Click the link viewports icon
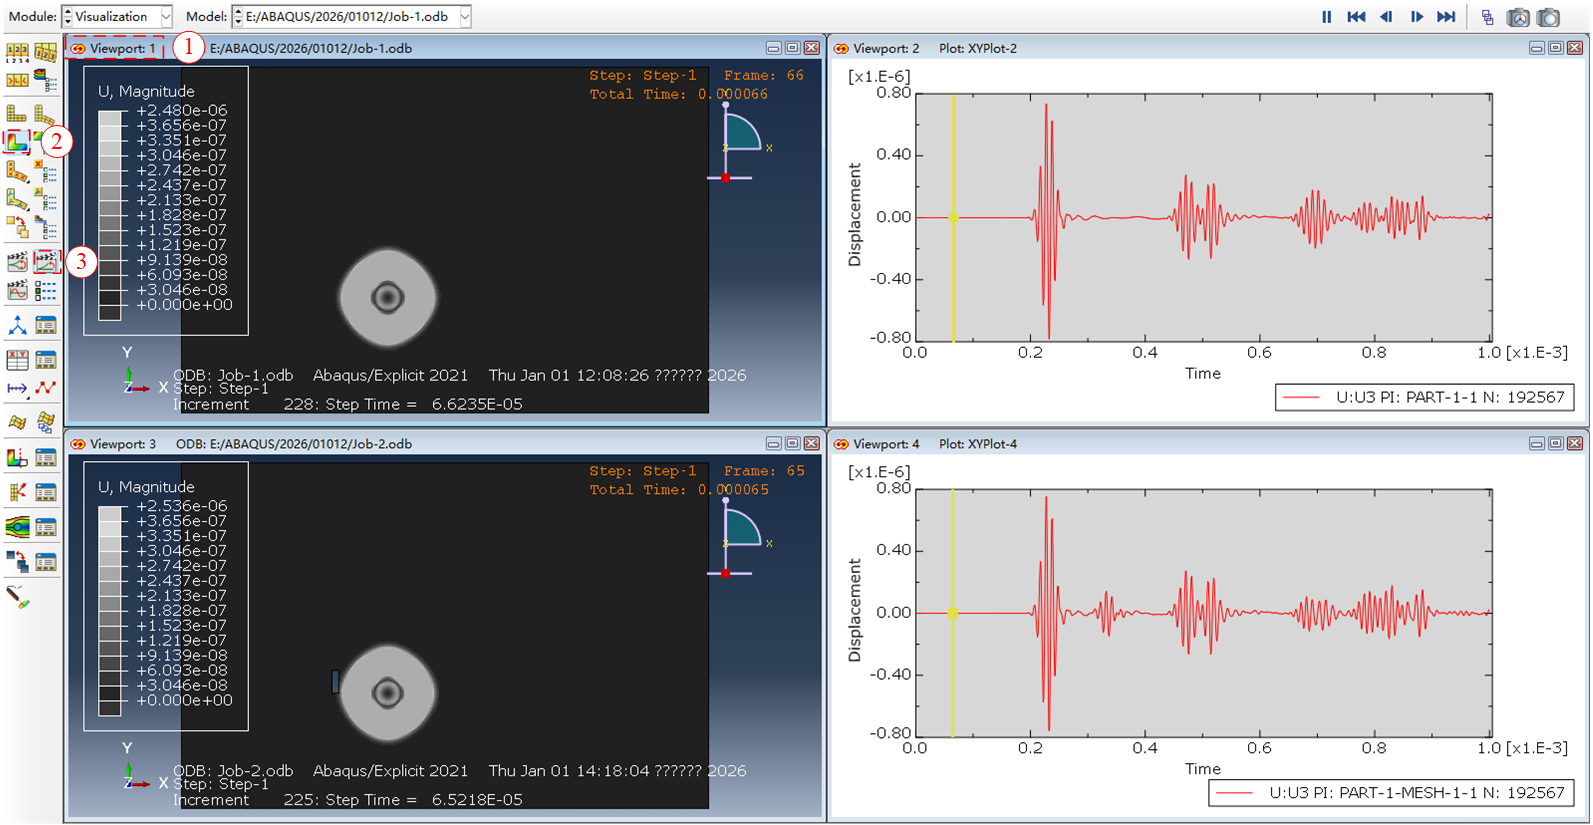 (1487, 17)
